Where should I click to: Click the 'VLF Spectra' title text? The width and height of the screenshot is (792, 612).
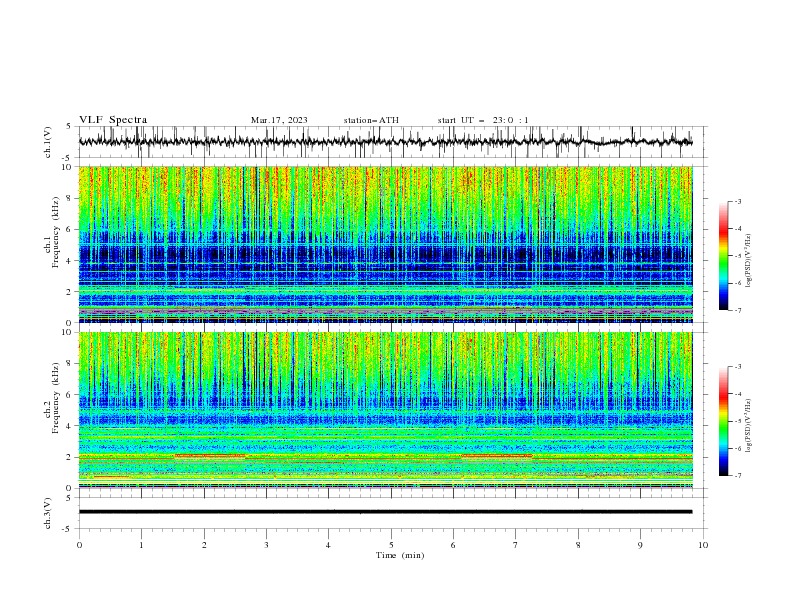(113, 120)
